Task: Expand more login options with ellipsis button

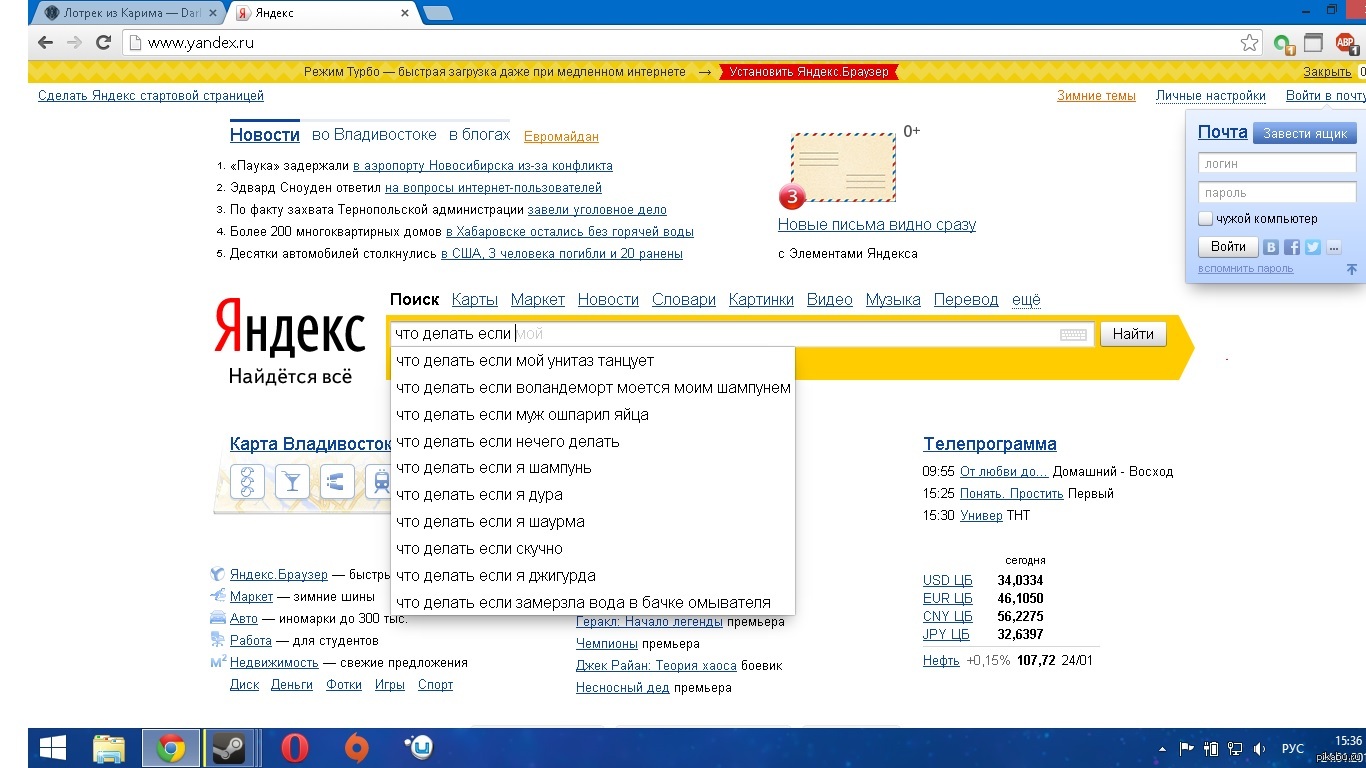Action: click(1333, 247)
